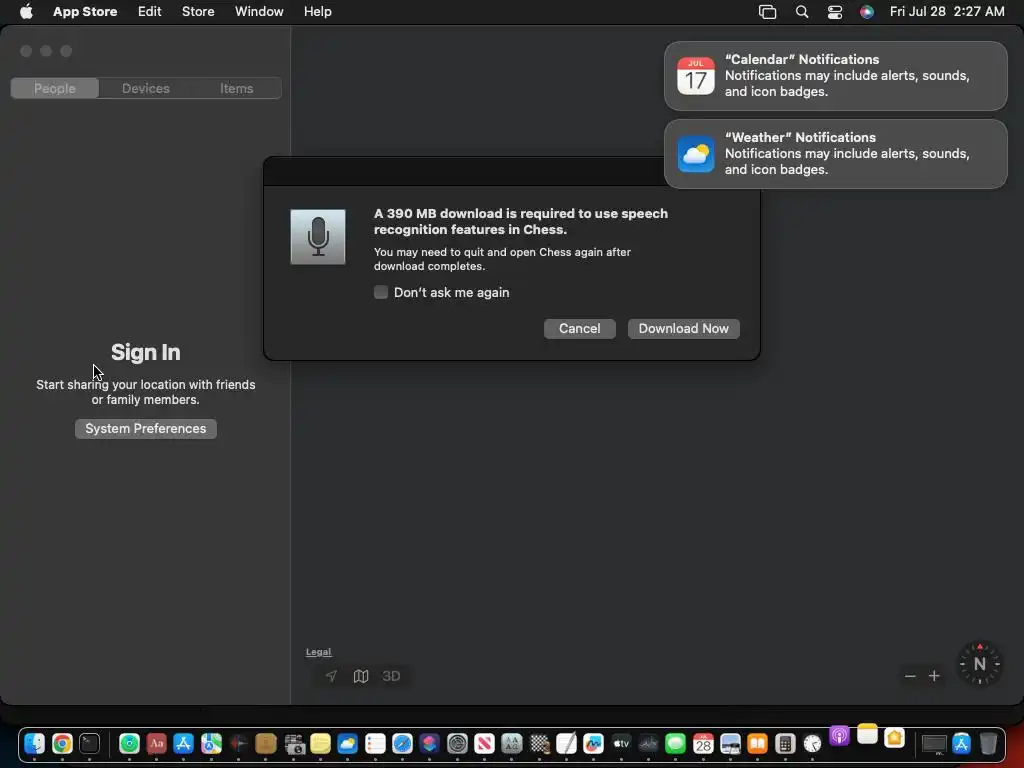Open Stocks from the Dock

pos(648,743)
